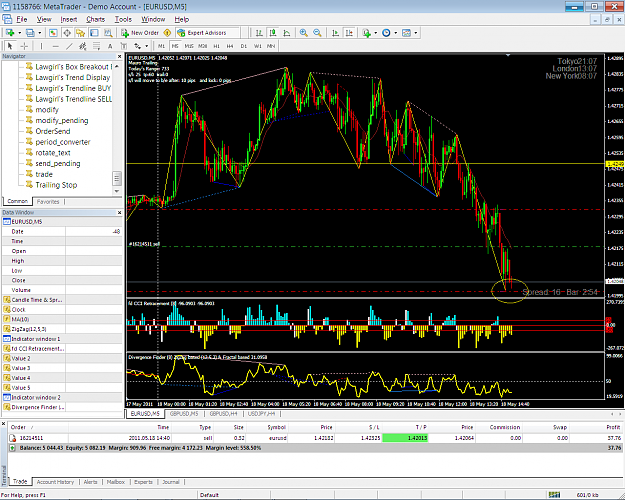
Task: Open the Templates dropdown arrow
Action: coord(415,33)
